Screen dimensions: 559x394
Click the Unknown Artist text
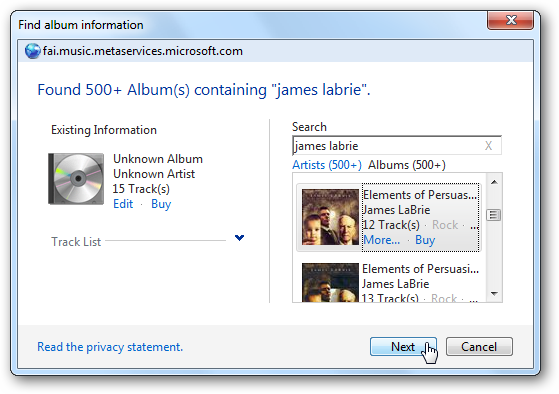[x=154, y=174]
